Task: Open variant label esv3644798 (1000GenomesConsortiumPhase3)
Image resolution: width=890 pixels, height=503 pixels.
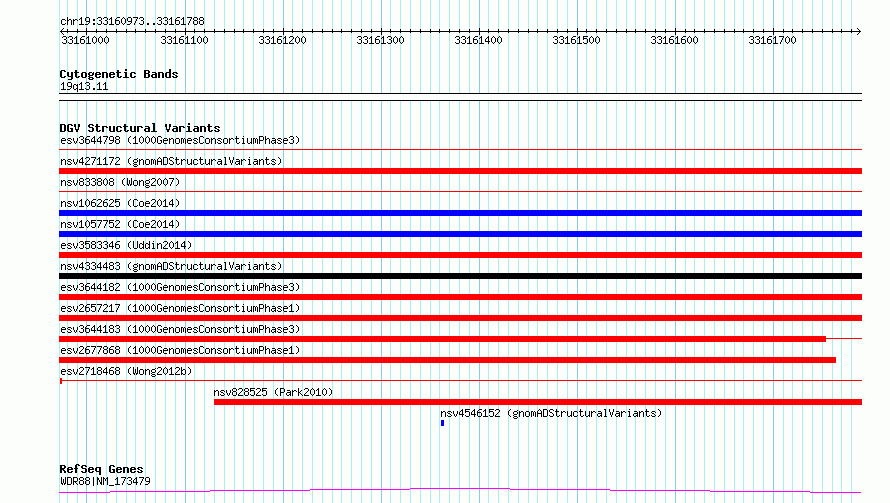Action: (180, 140)
